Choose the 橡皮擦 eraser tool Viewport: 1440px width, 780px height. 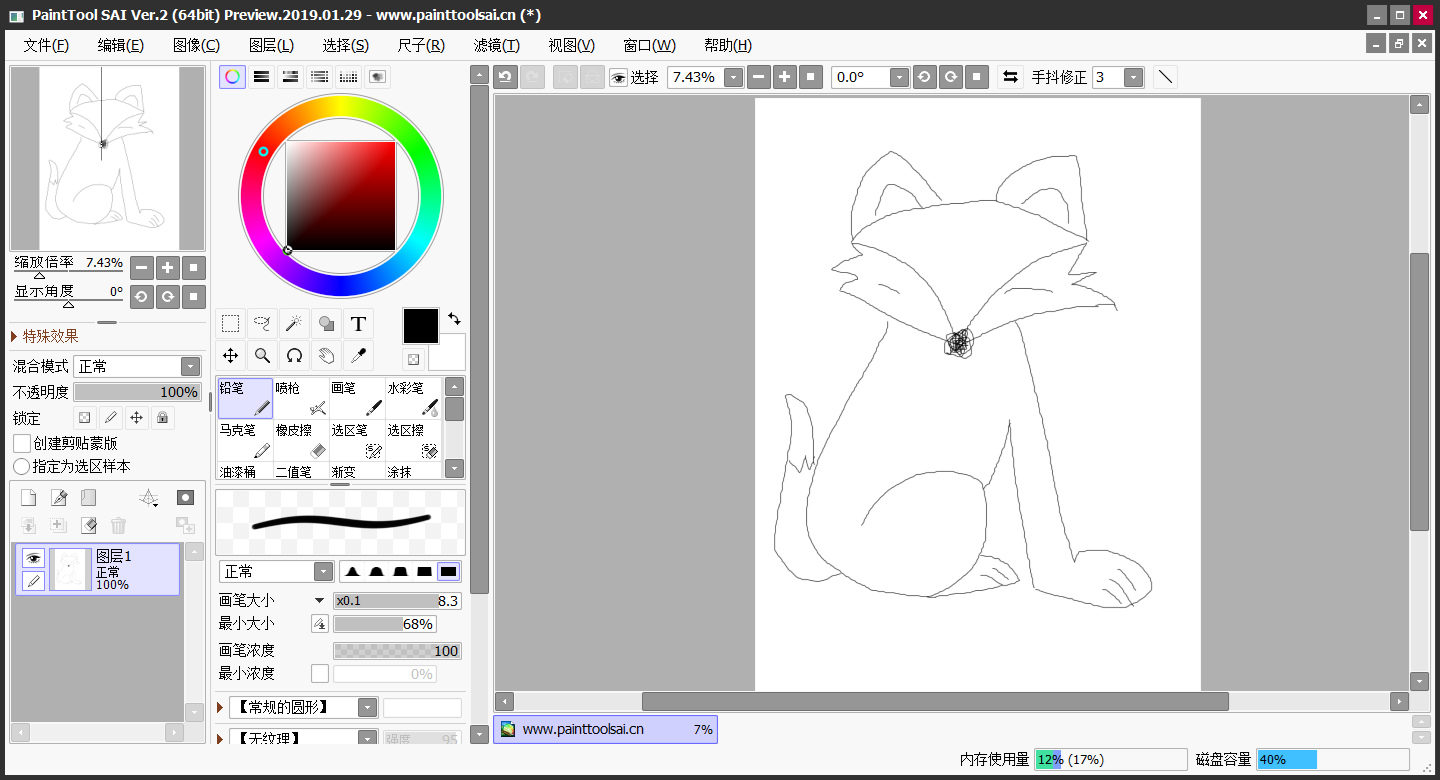(x=301, y=441)
